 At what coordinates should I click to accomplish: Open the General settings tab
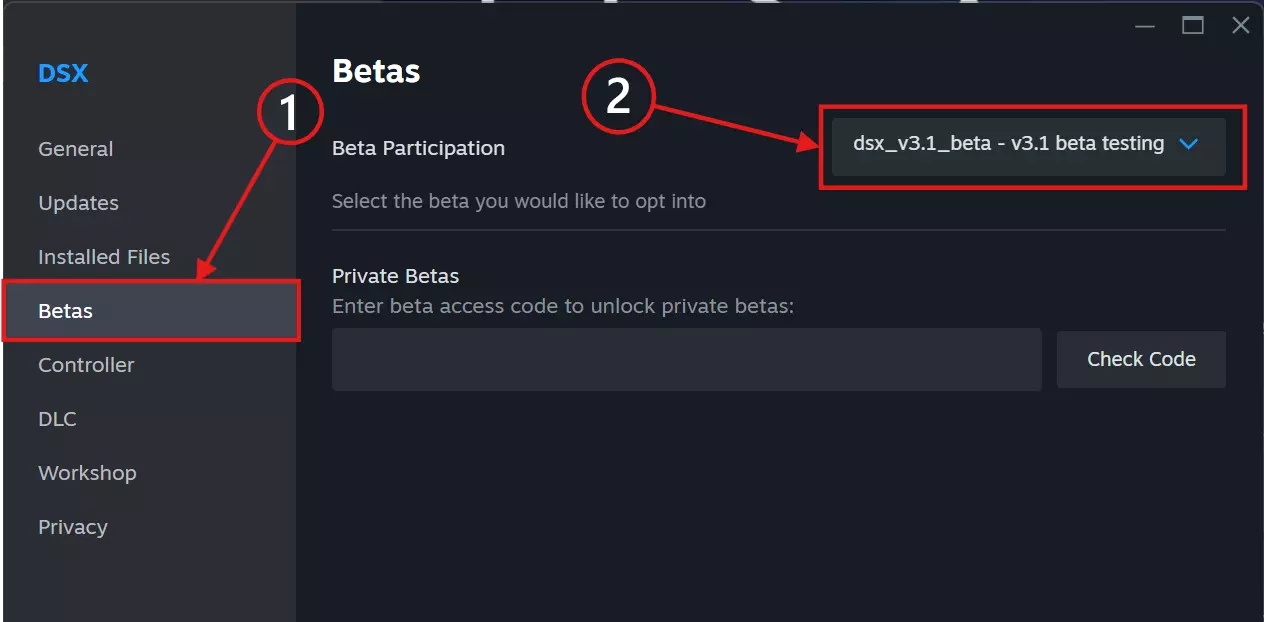(x=75, y=149)
